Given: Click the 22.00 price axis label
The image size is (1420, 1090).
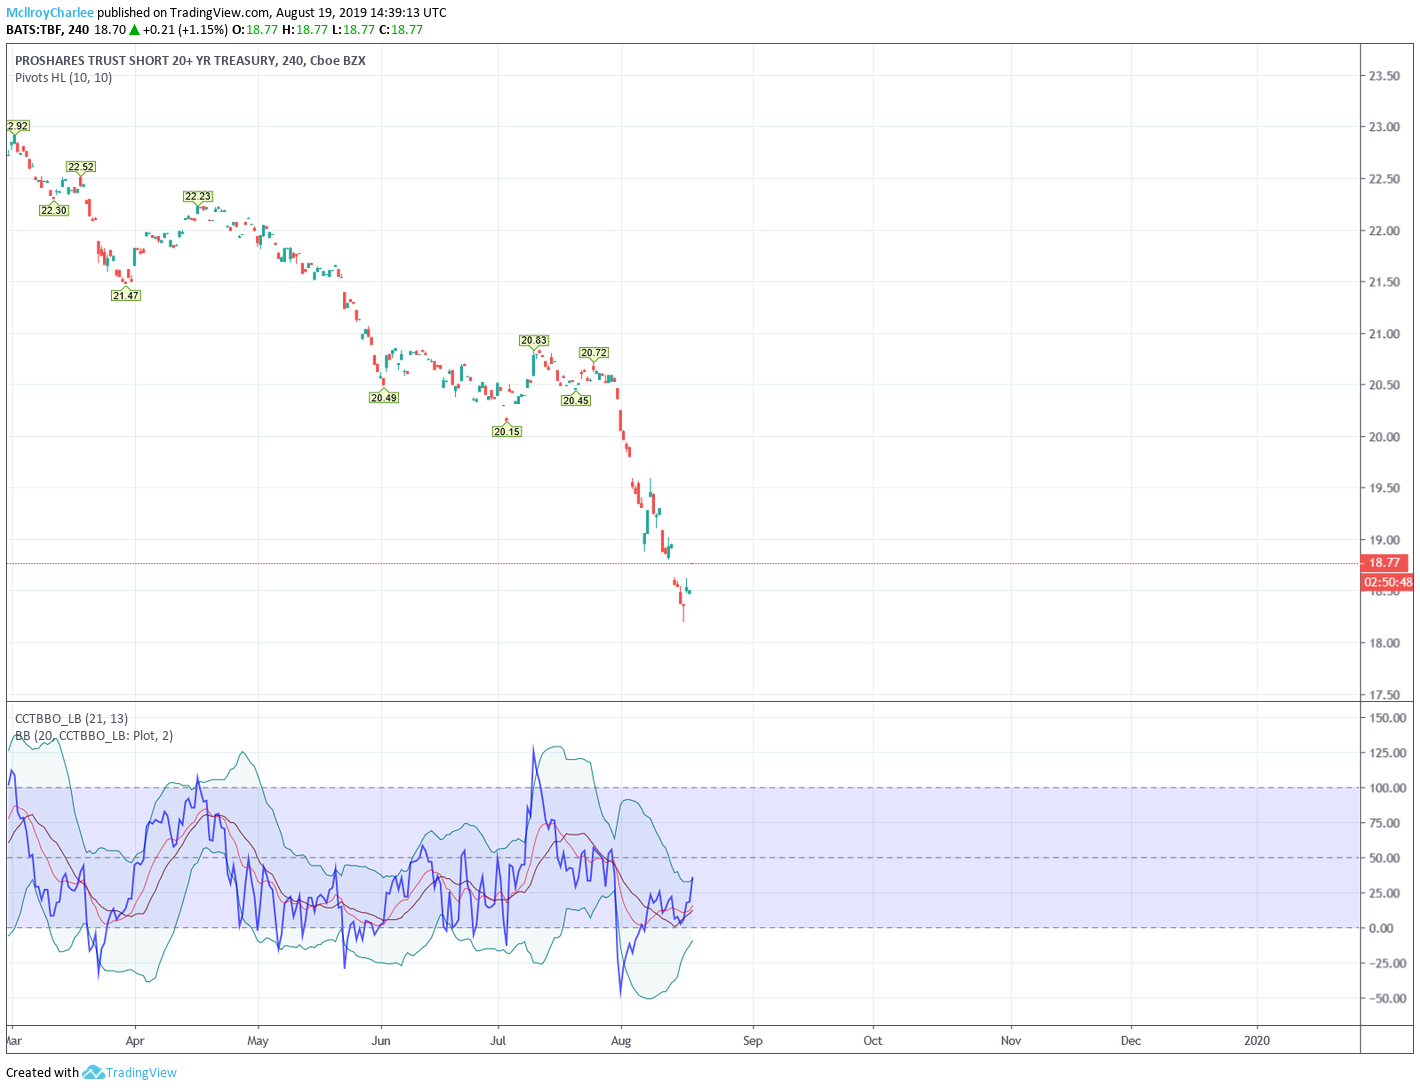Looking at the screenshot, I should click(1384, 231).
